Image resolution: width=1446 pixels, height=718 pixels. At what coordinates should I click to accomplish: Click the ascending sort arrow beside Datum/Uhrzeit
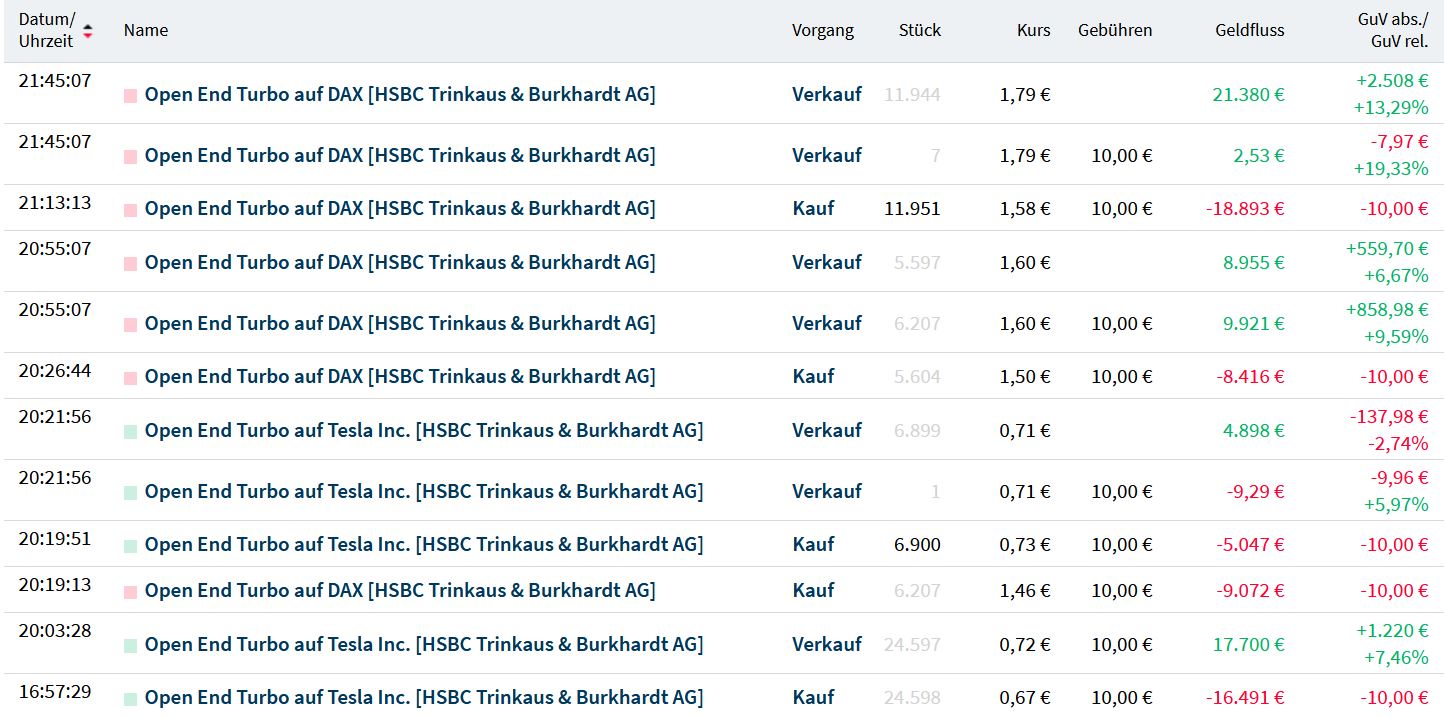click(88, 26)
